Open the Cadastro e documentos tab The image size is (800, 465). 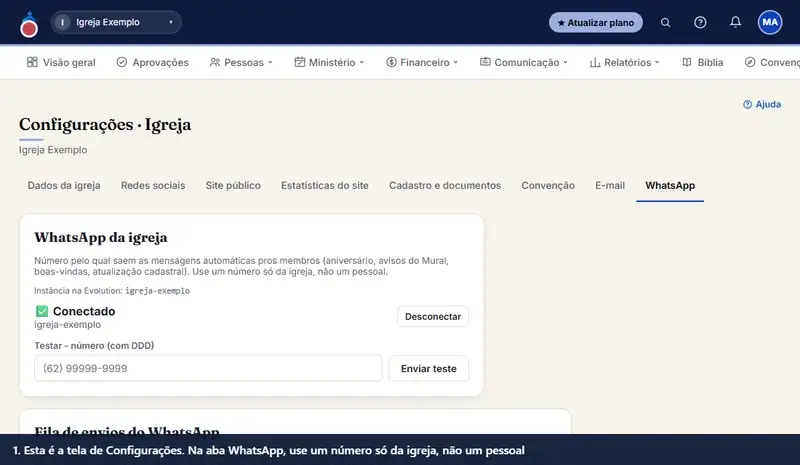coord(445,185)
